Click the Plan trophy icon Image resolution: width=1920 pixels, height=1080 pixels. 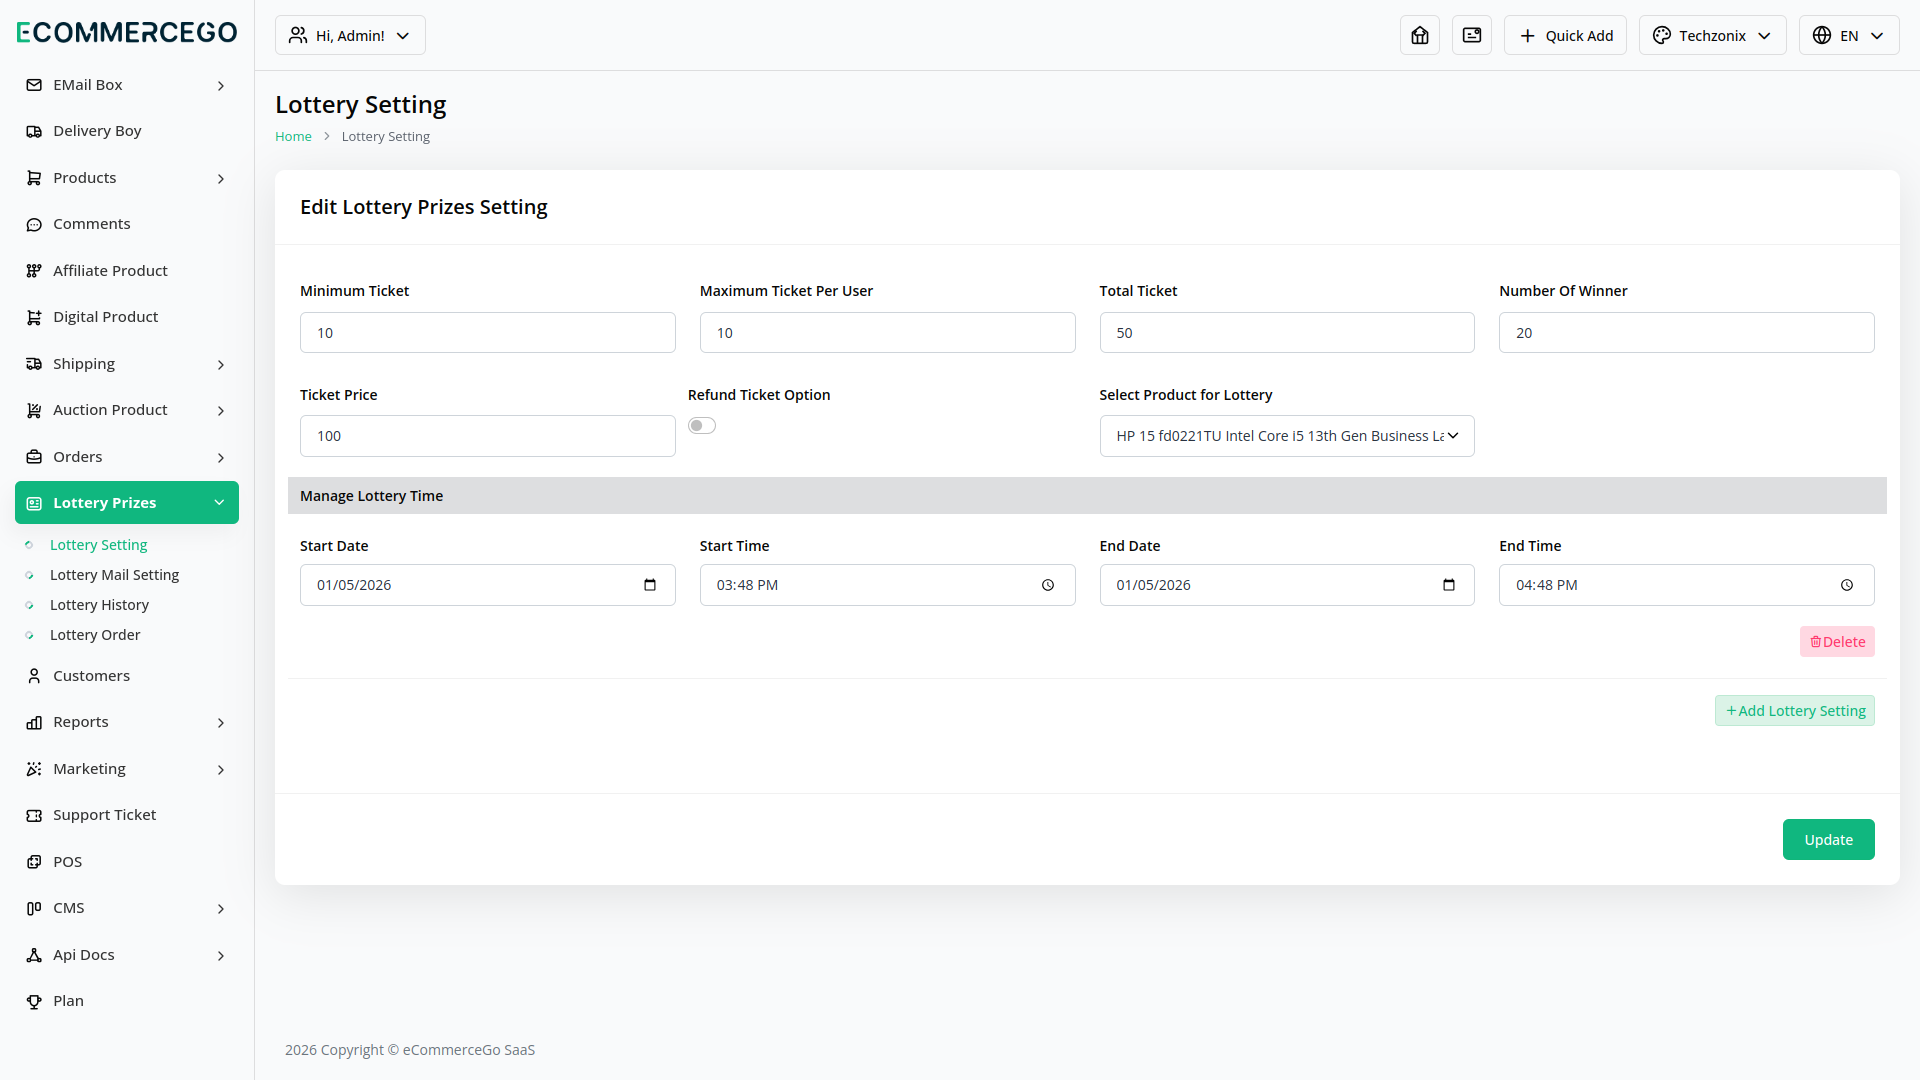pos(34,1001)
